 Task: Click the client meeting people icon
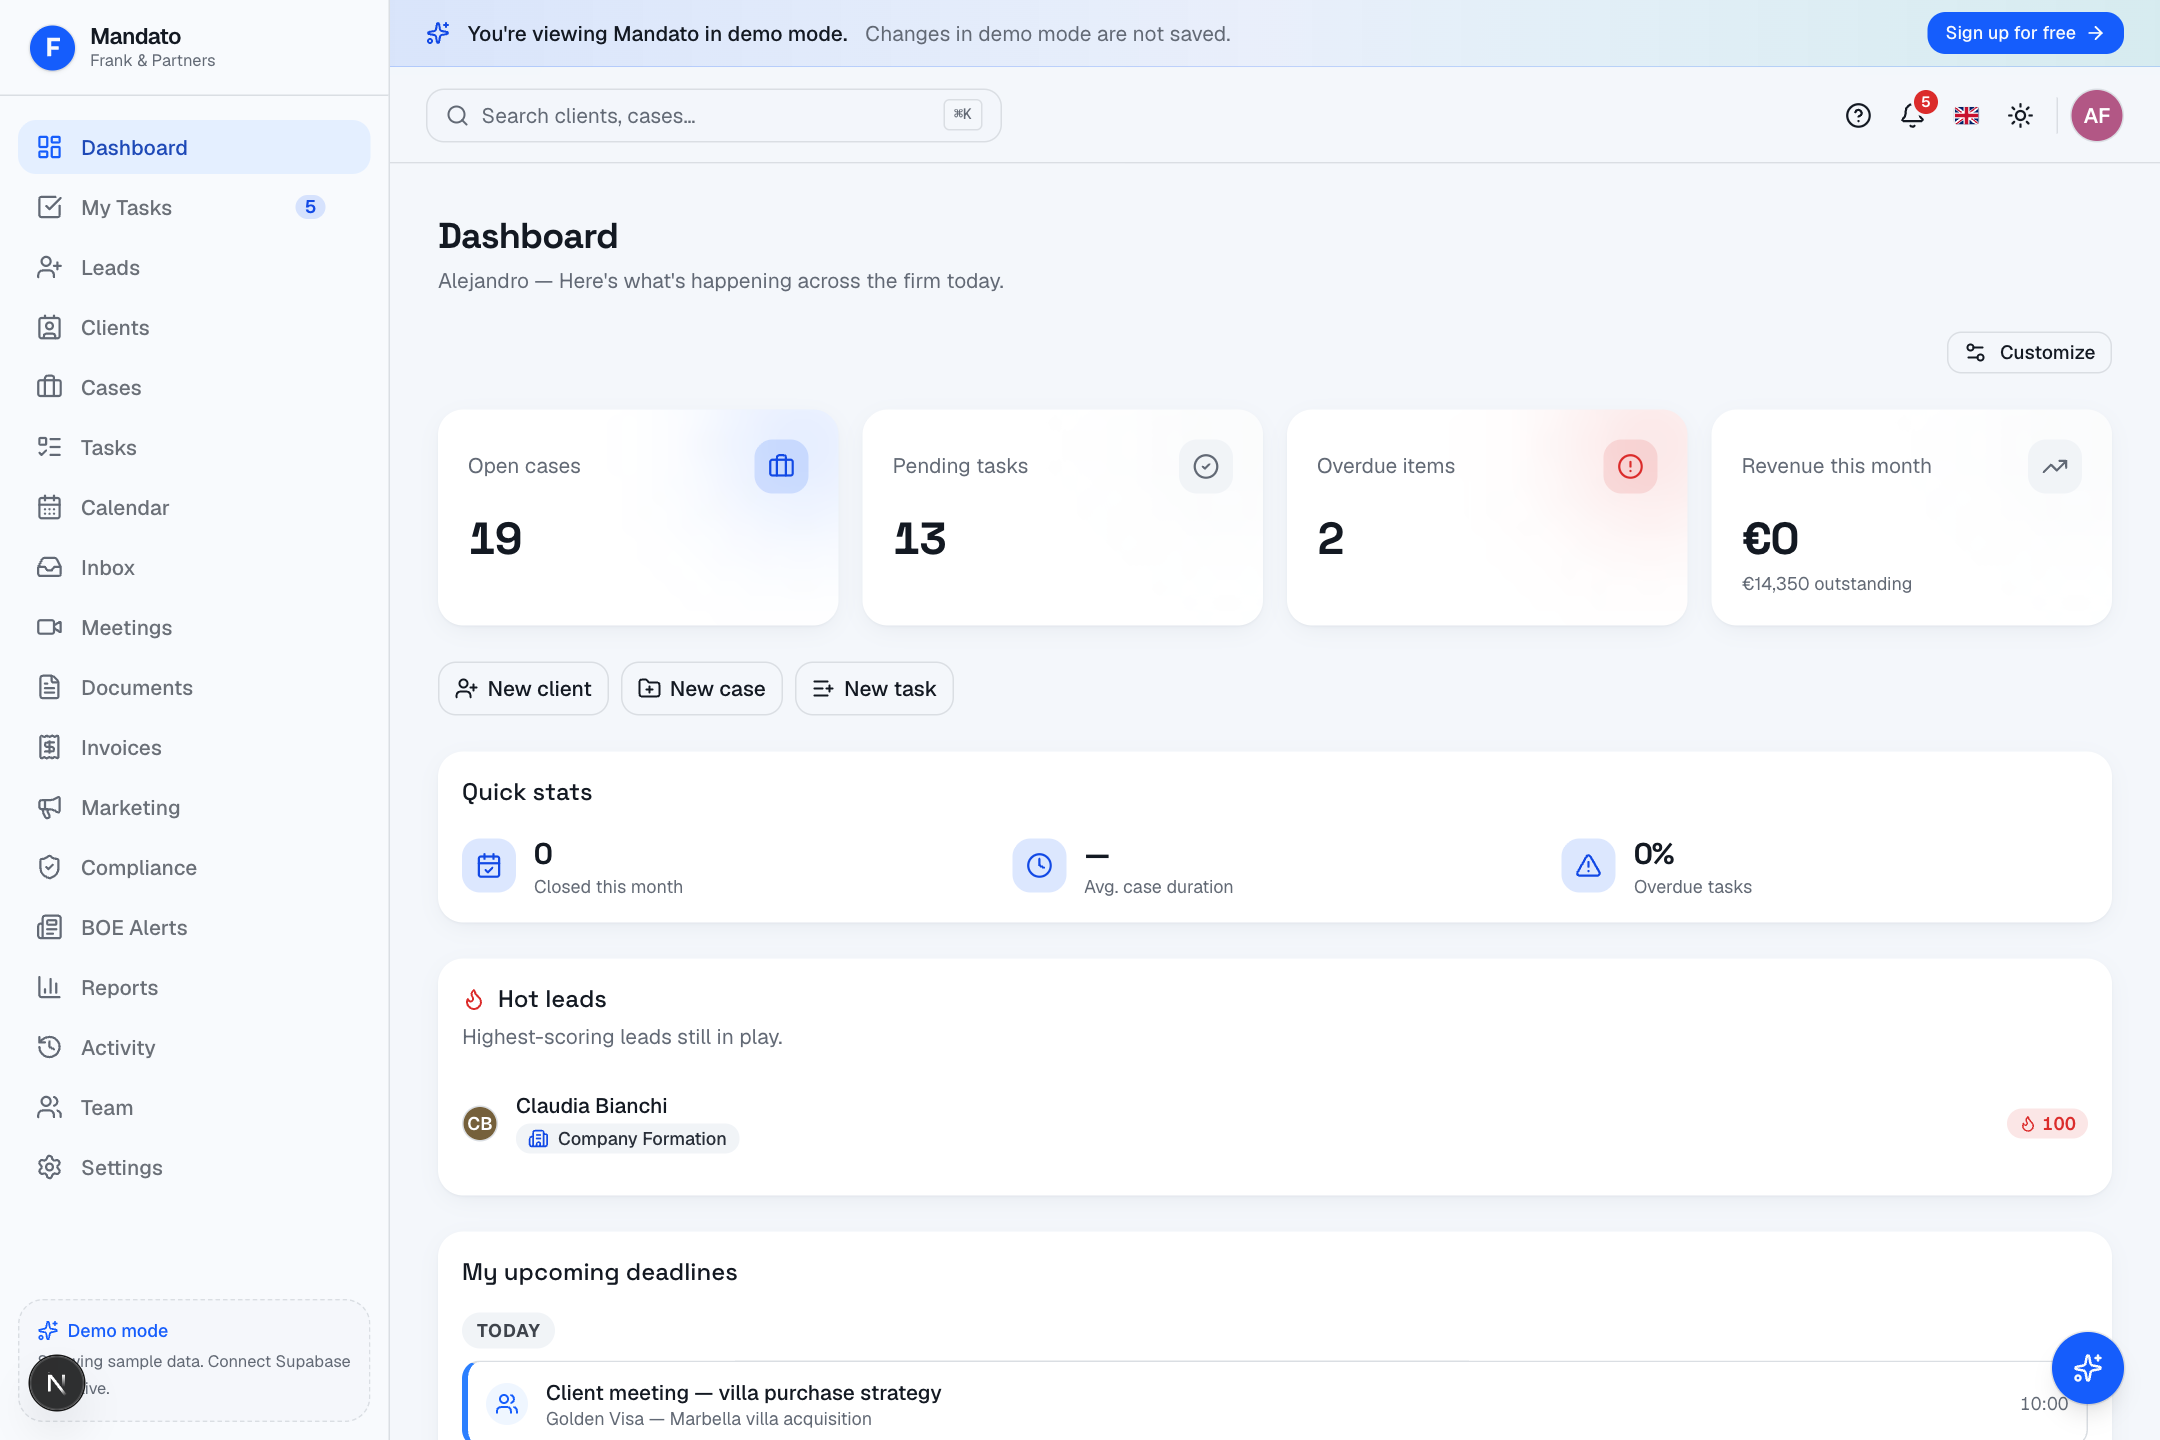point(507,1404)
